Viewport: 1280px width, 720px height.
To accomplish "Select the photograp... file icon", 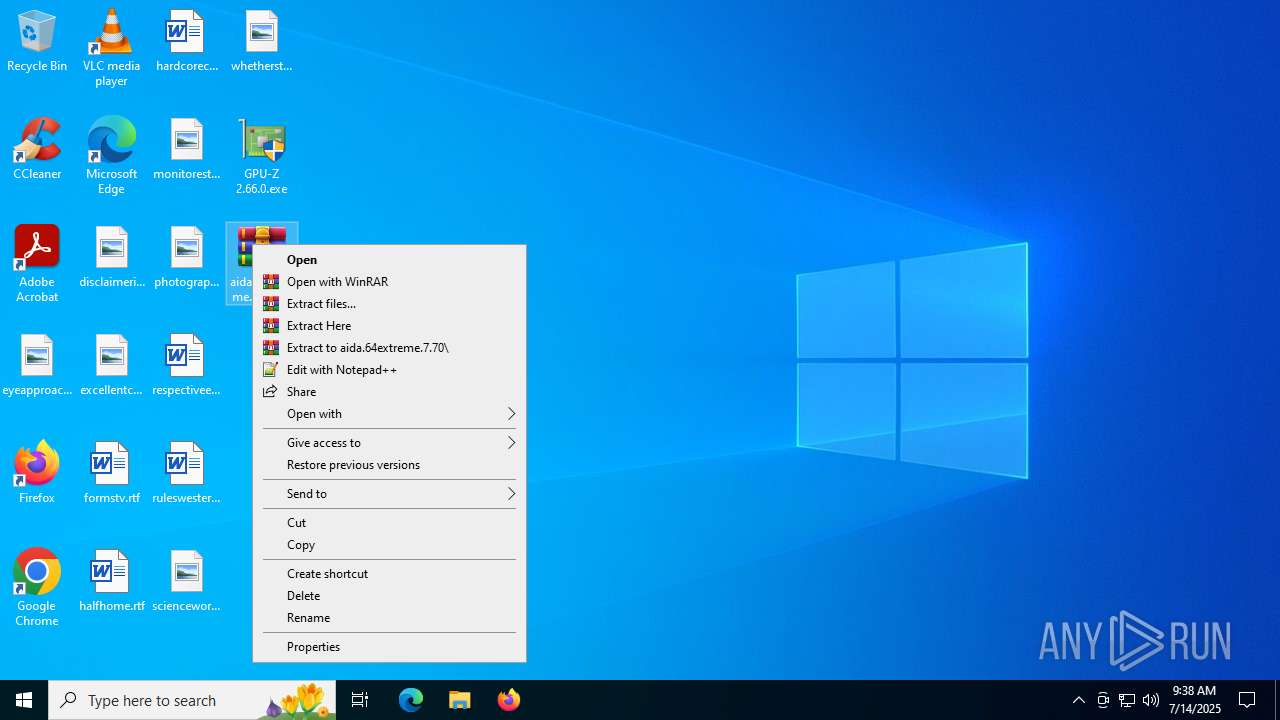I will 186,258.
